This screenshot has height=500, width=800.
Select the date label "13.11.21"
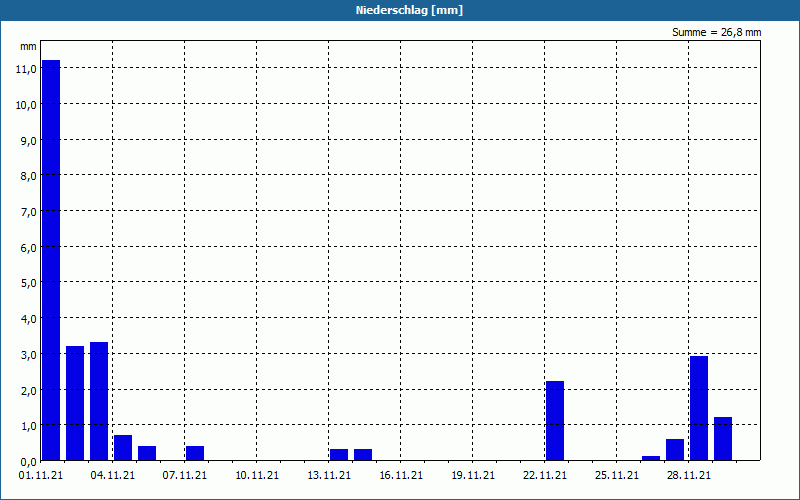click(329, 476)
